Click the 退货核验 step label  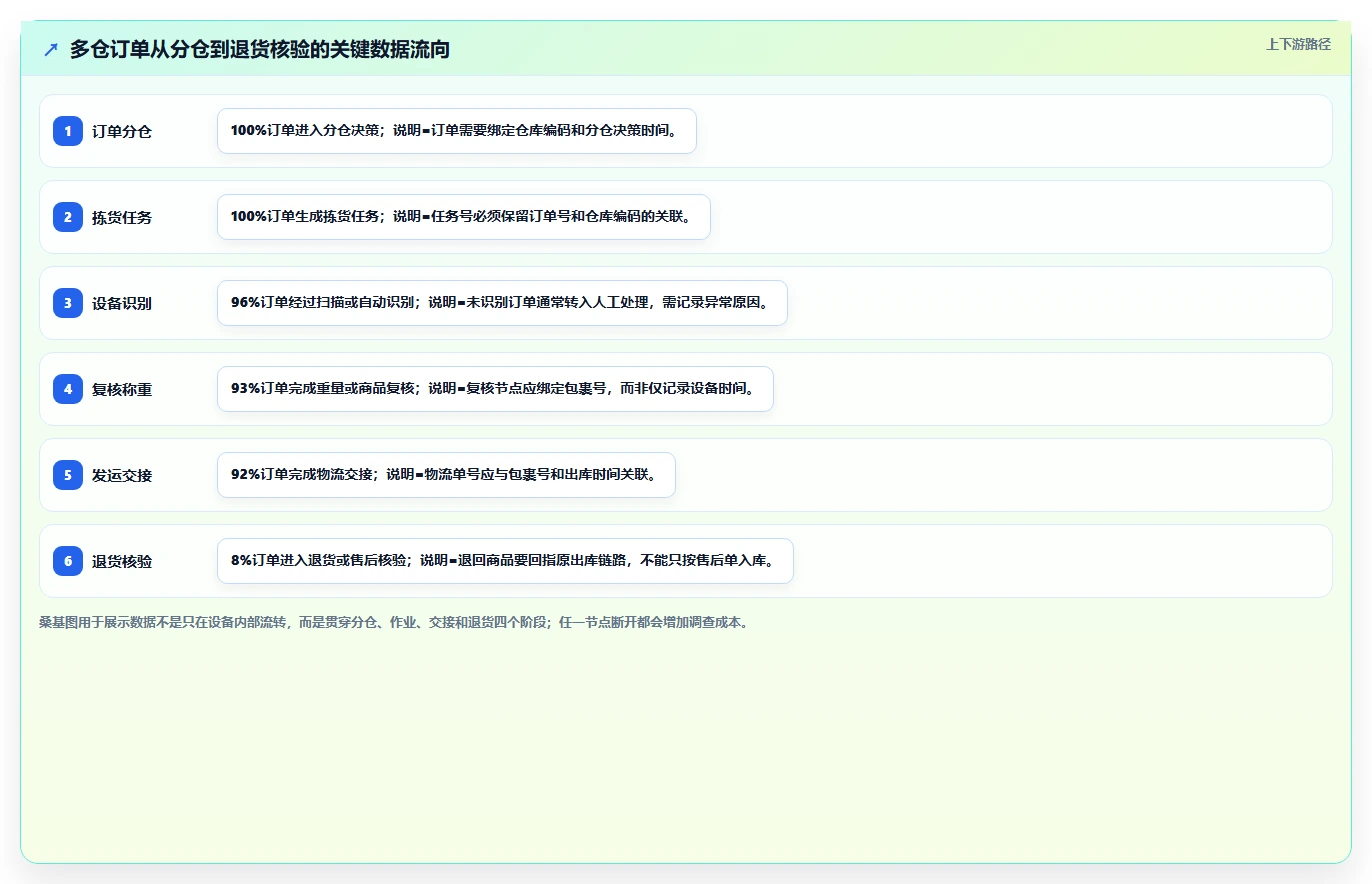122,561
